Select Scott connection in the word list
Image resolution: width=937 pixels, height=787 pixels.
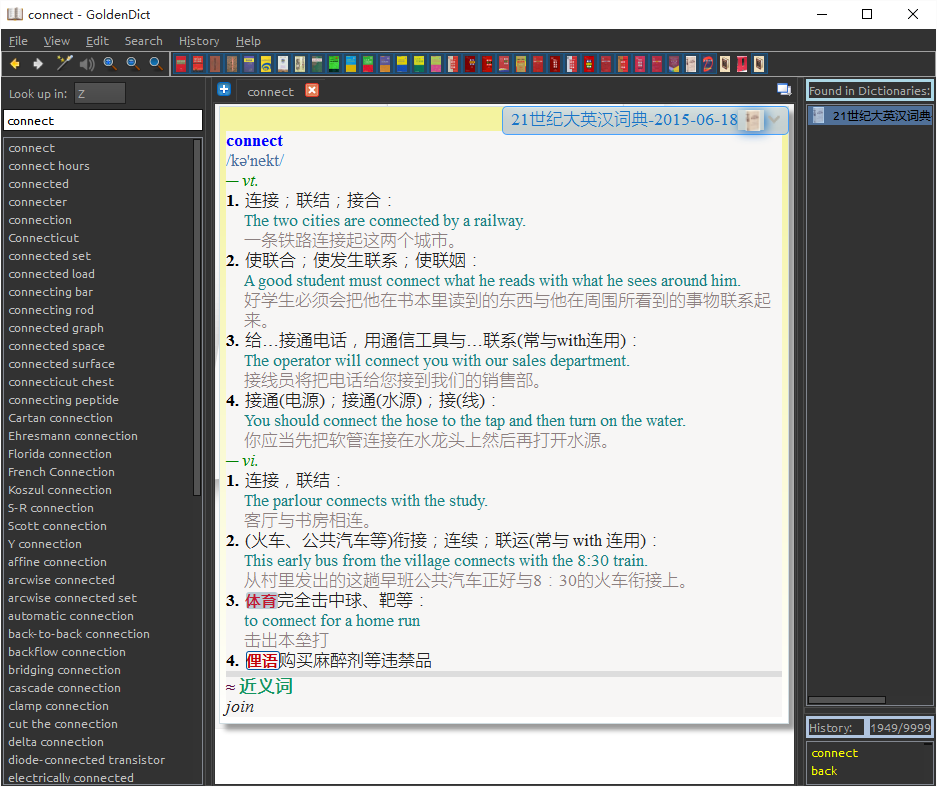pyautogui.click(x=57, y=526)
